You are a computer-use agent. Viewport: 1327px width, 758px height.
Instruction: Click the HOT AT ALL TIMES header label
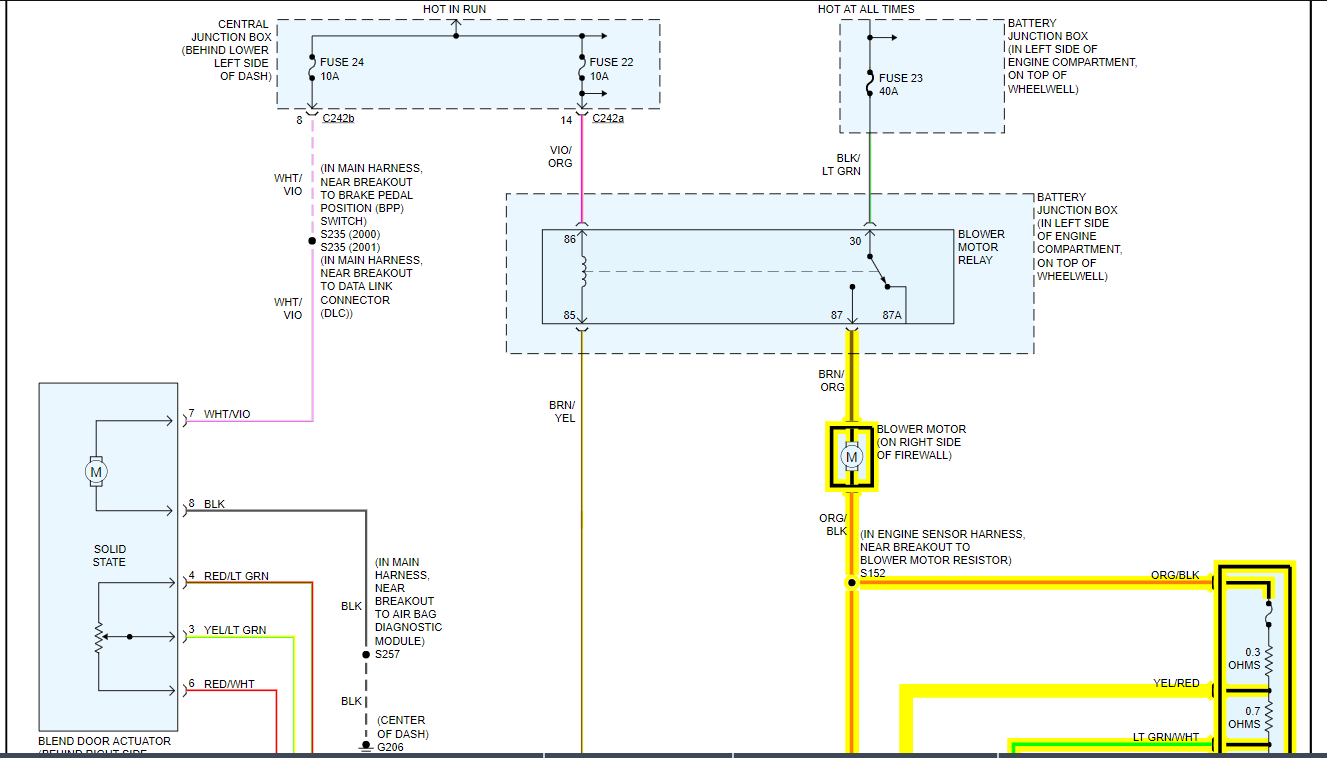click(x=864, y=8)
